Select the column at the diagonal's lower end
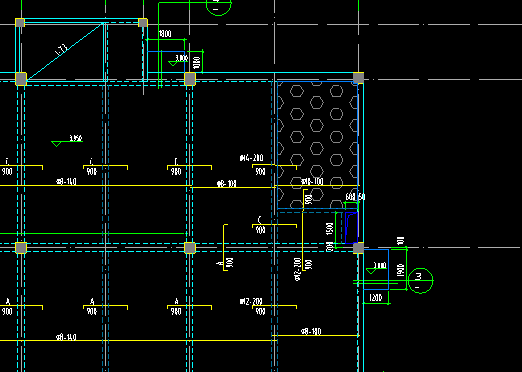The width and height of the screenshot is (522, 372). pos(21,79)
